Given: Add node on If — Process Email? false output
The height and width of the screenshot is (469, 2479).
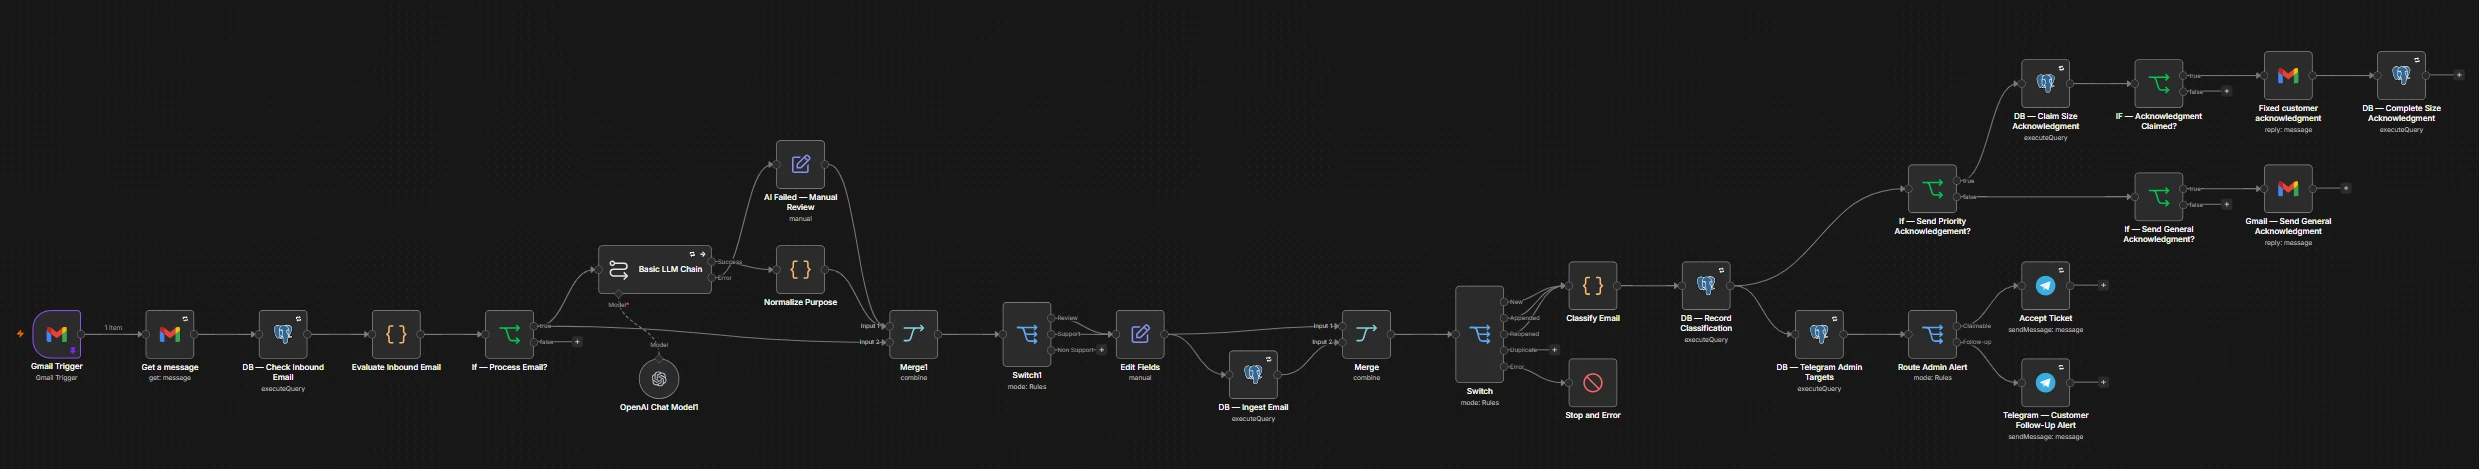Looking at the screenshot, I should (577, 342).
